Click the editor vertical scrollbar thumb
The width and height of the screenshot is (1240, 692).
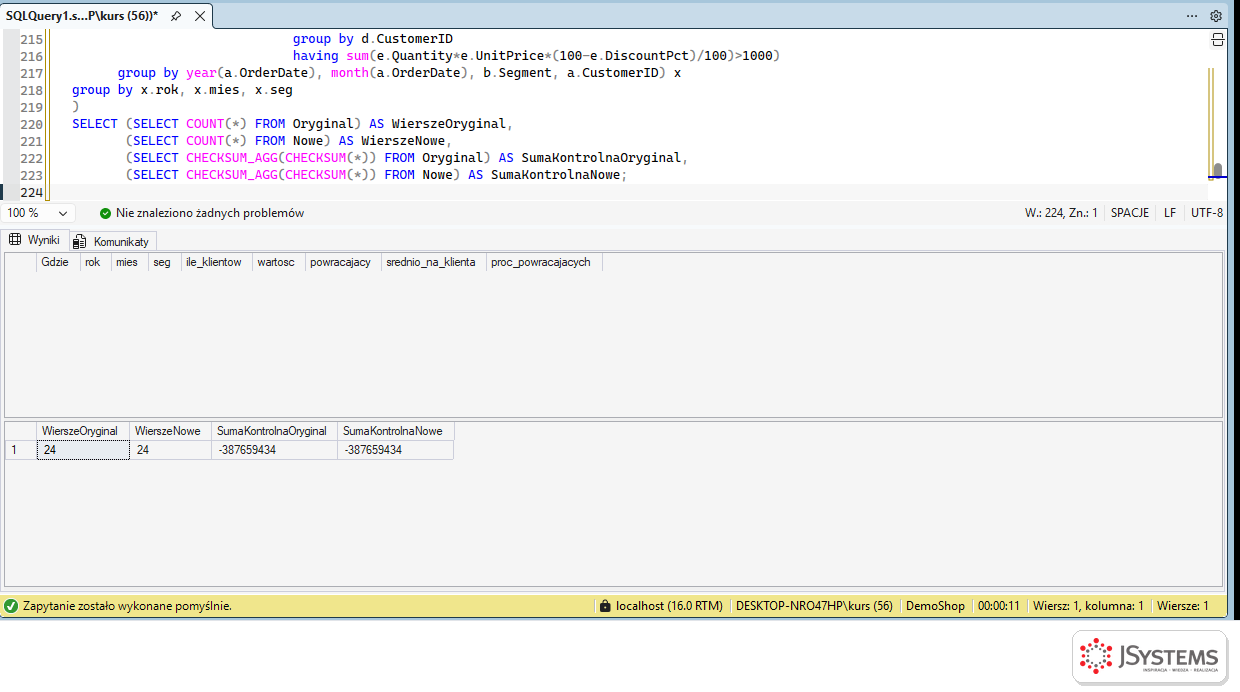pyautogui.click(x=1217, y=171)
